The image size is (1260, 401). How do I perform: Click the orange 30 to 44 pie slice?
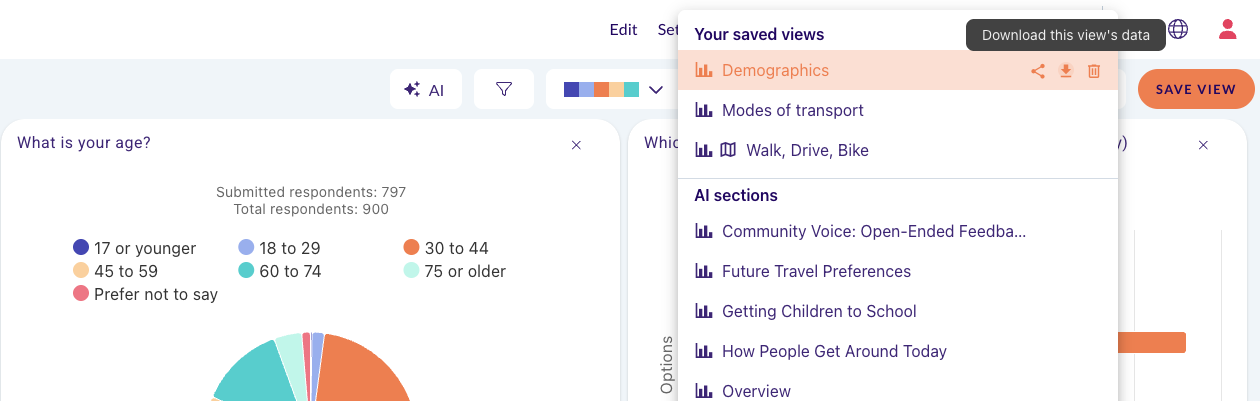365,368
